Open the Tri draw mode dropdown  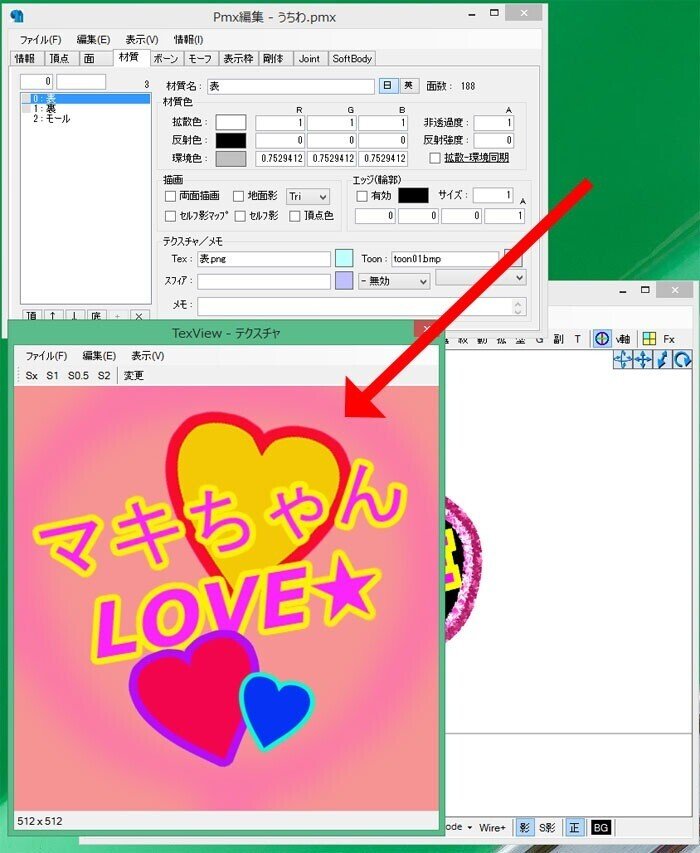(x=308, y=196)
